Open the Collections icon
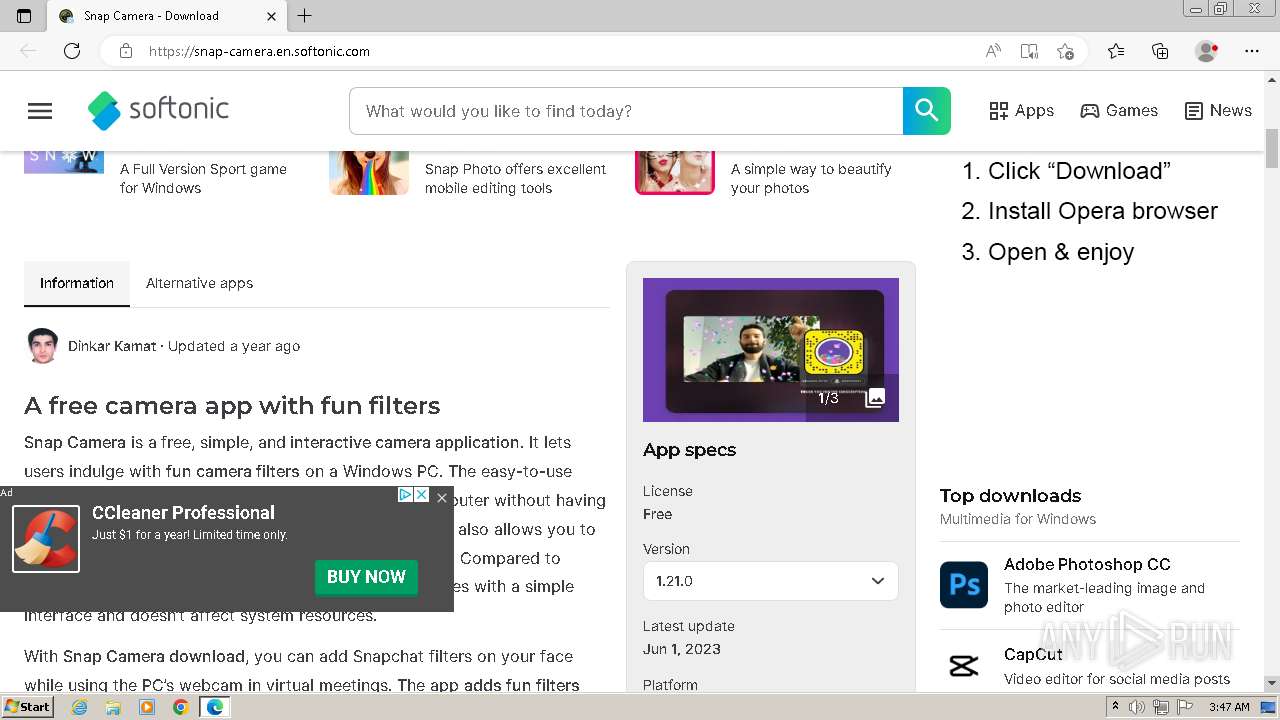Image resolution: width=1280 pixels, height=720 pixels. tap(1160, 51)
